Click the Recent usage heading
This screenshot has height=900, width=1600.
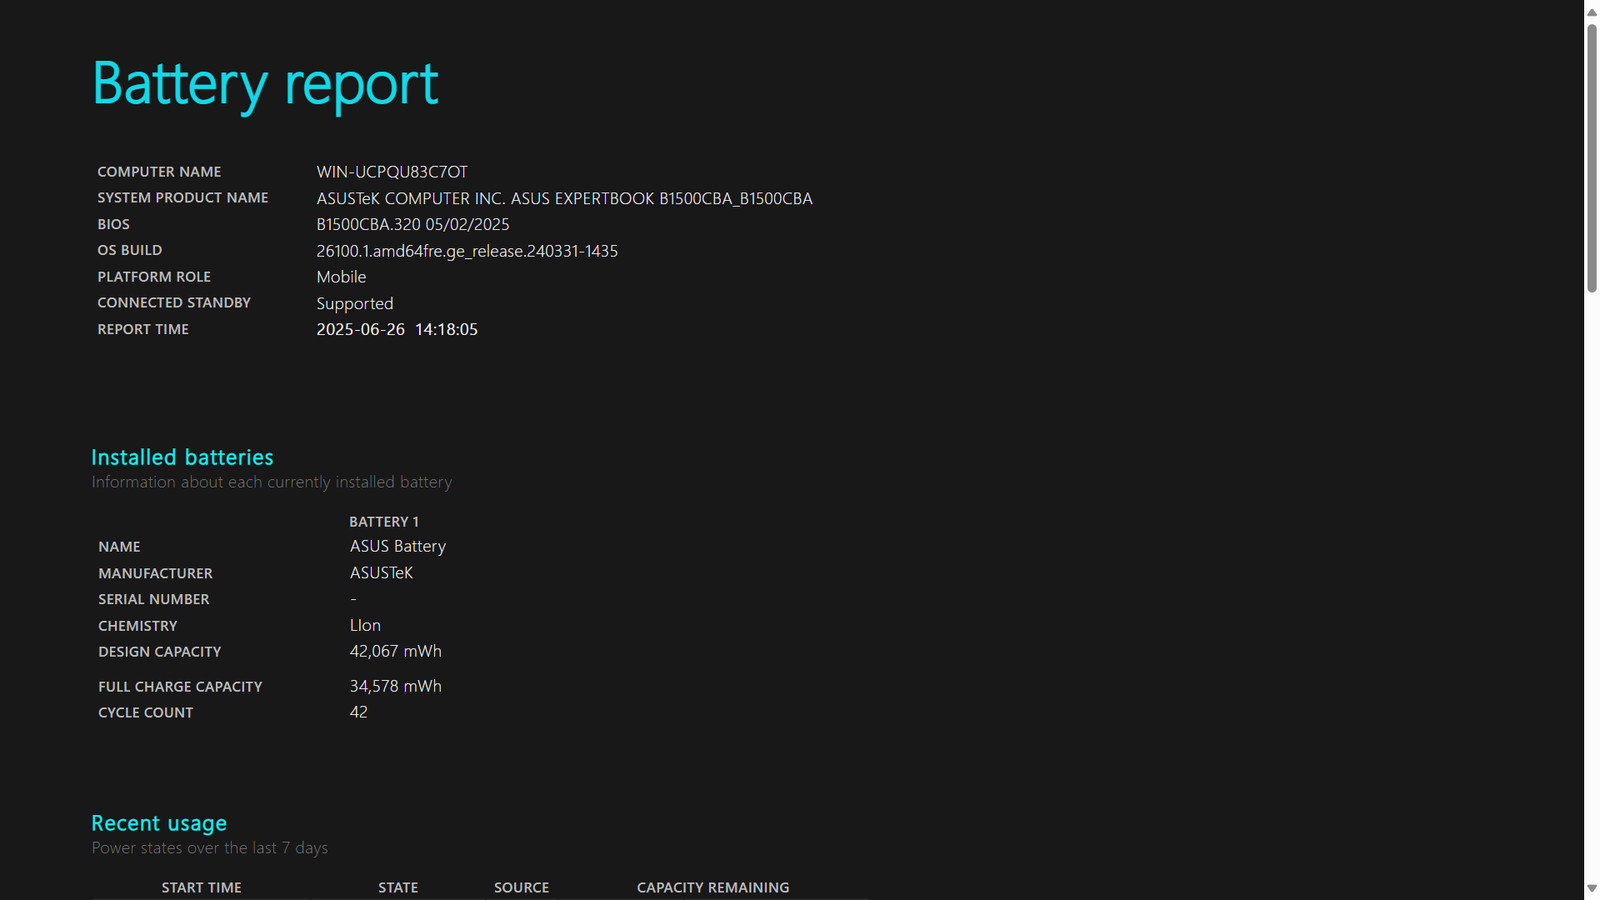click(159, 823)
